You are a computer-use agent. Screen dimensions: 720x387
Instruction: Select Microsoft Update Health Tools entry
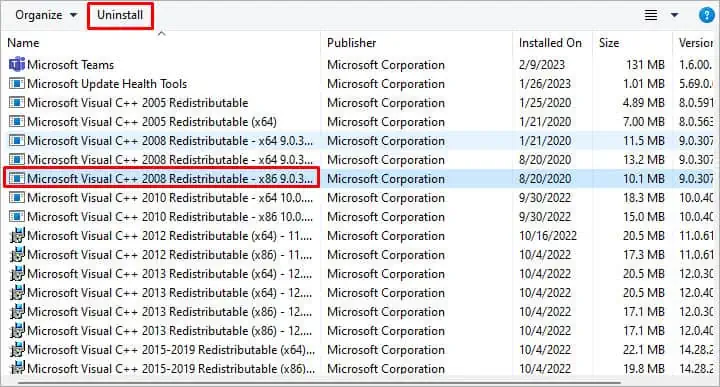coord(107,84)
